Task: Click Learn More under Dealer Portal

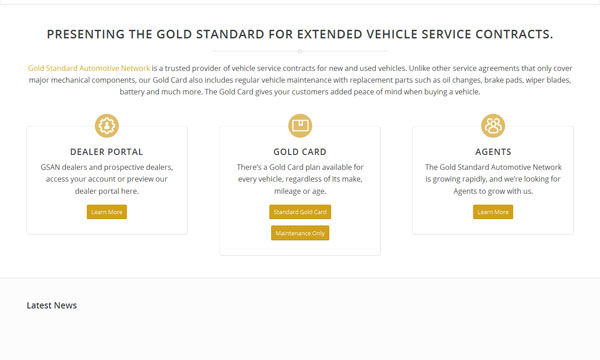Action: [107, 212]
